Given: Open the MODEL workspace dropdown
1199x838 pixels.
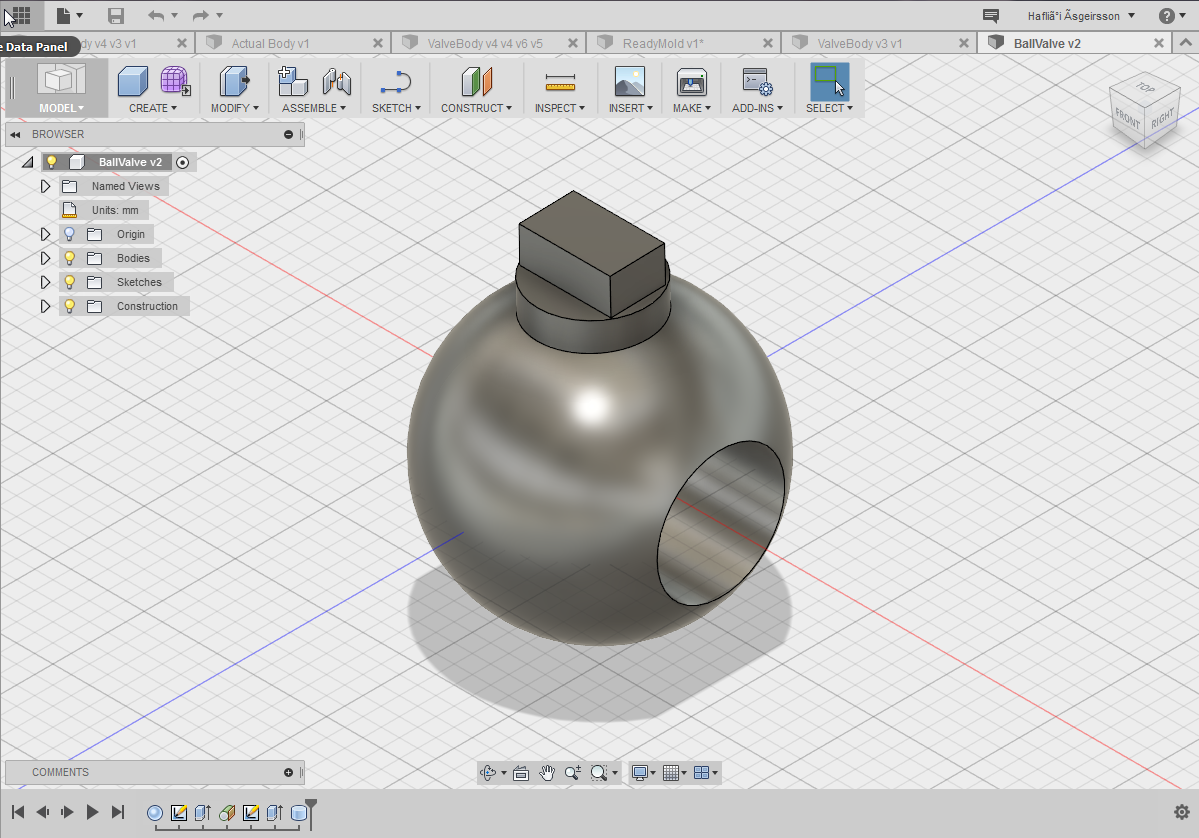Looking at the screenshot, I should tap(61, 108).
